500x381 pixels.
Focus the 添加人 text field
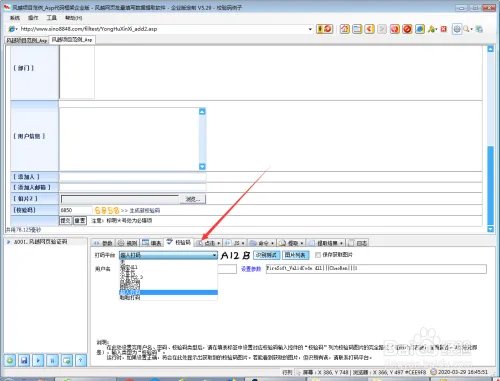133,177
